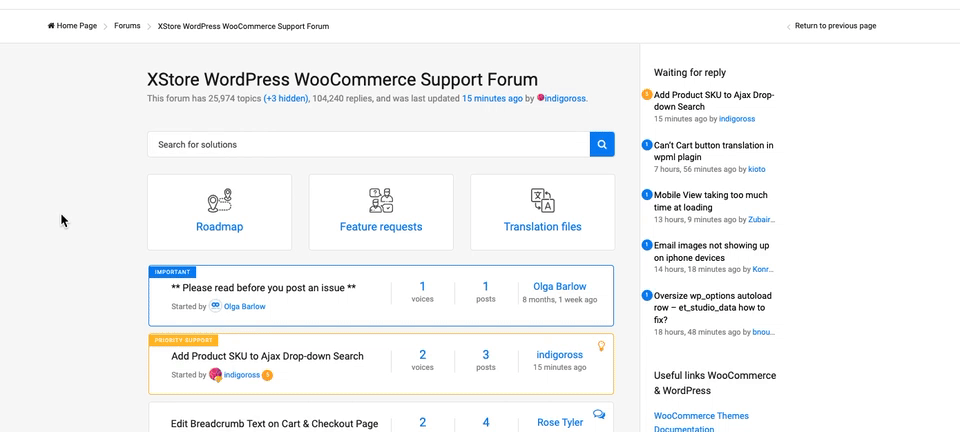This screenshot has width=960, height=432.
Task: Open WooCommerce Themes Documentation link
Action: (701, 422)
